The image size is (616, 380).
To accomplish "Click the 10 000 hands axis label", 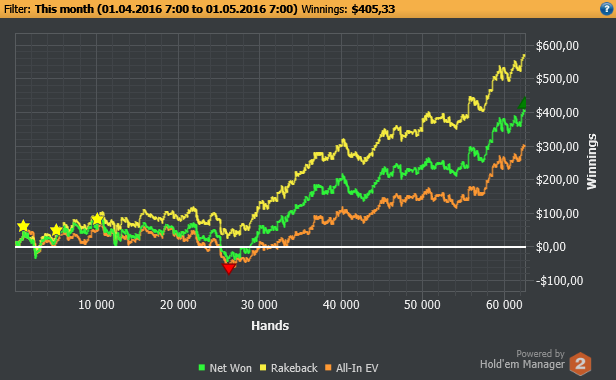I will point(96,305).
